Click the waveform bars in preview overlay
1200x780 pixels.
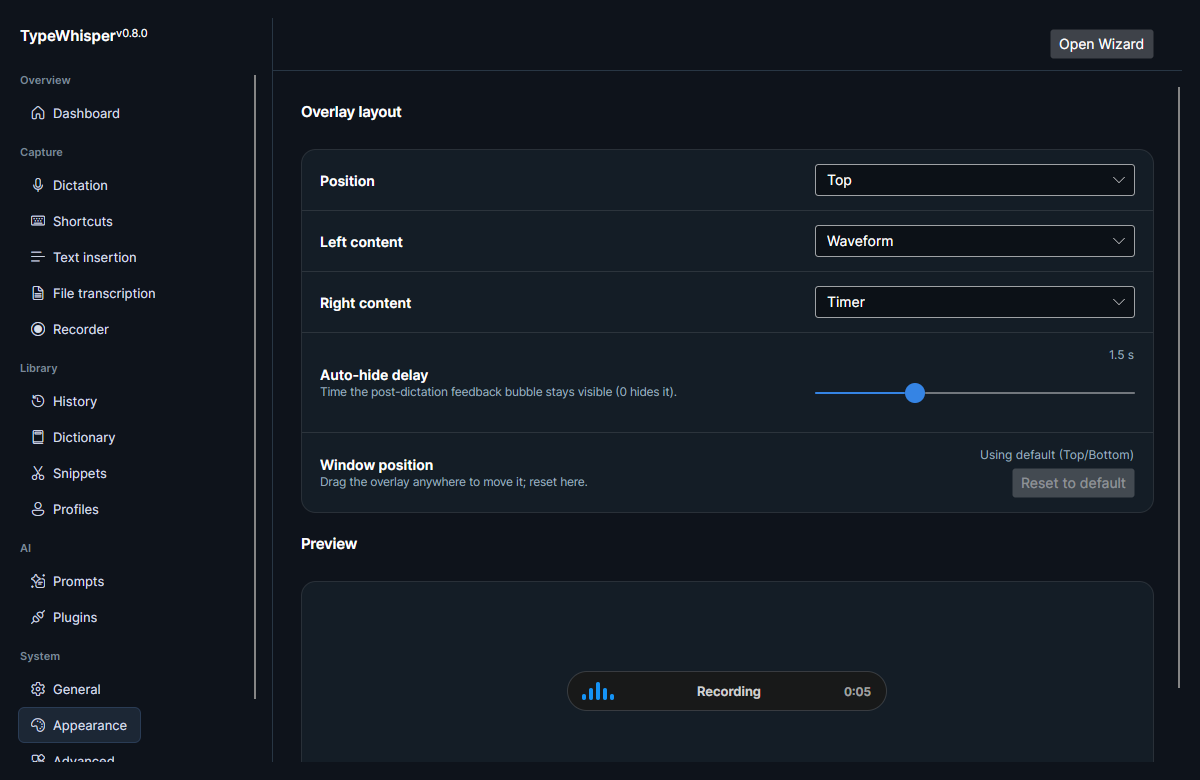598,691
